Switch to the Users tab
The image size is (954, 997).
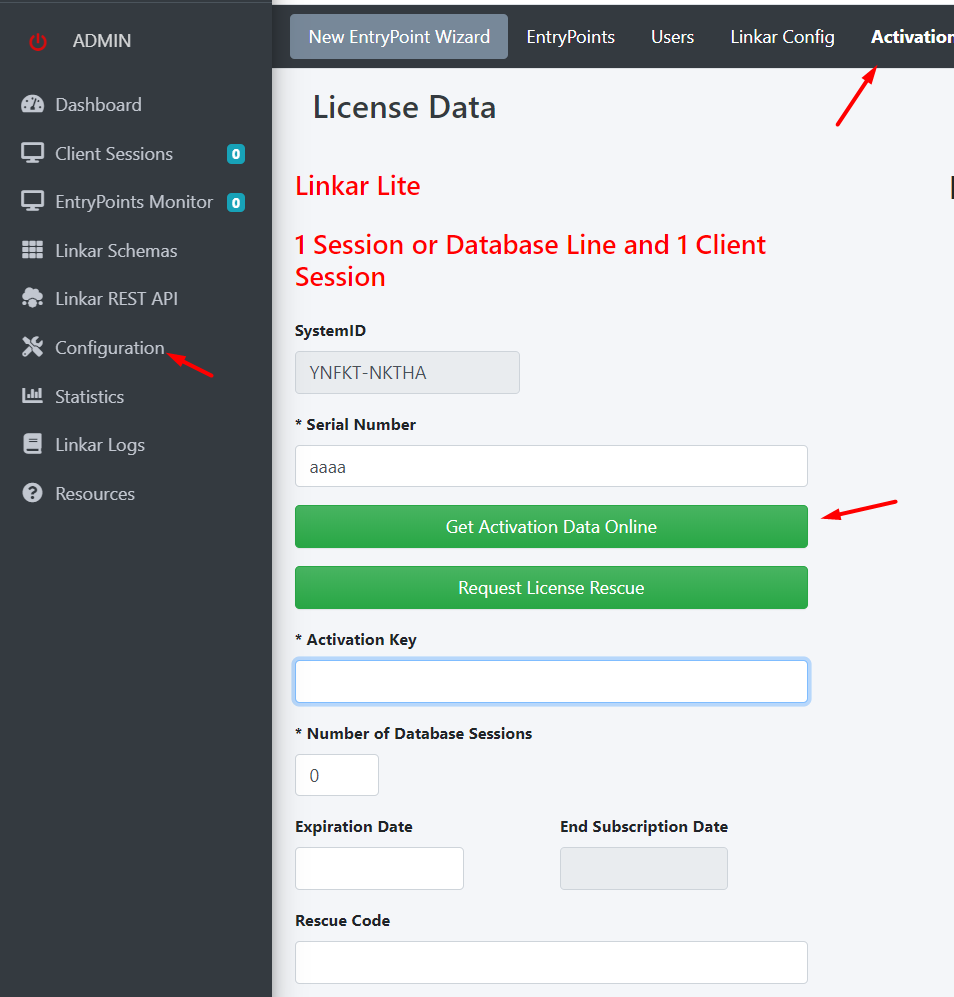[672, 37]
